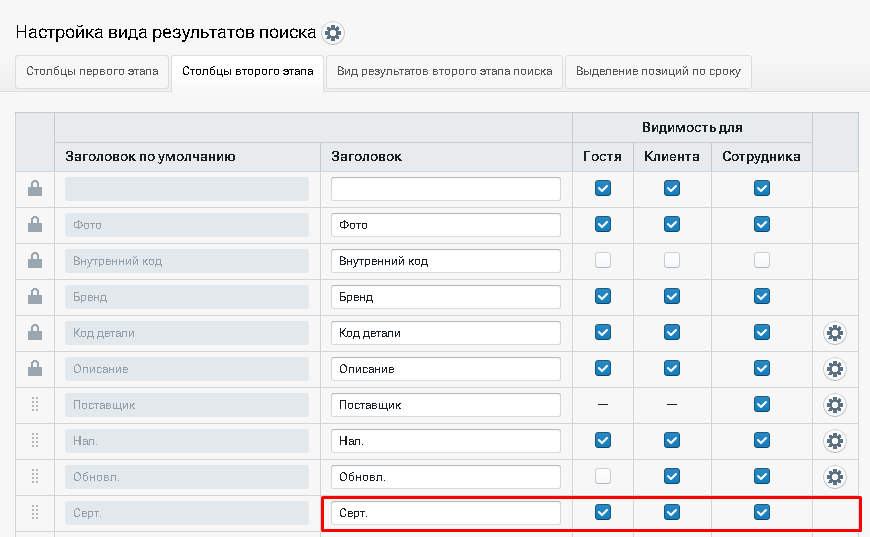Click drag handle on Поставщик row

click(35, 404)
